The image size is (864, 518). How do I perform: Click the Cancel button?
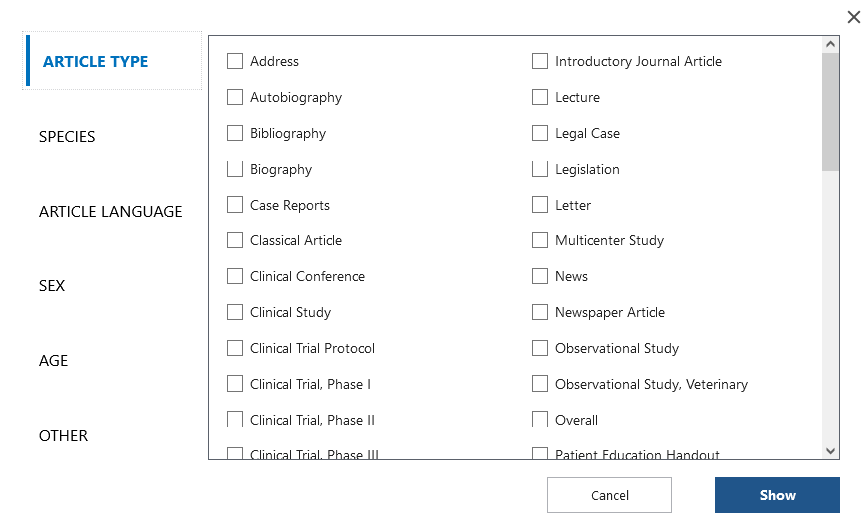pyautogui.click(x=609, y=495)
